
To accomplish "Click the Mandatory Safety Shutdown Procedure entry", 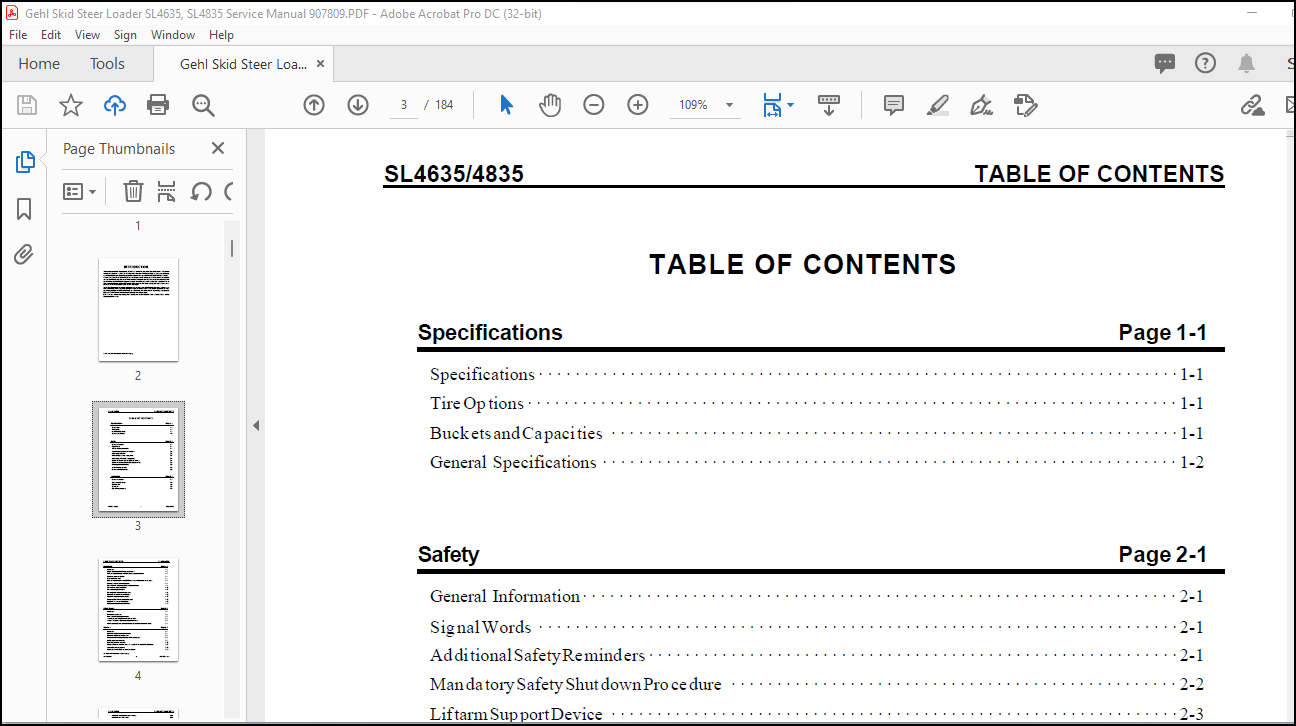I will click(576, 685).
